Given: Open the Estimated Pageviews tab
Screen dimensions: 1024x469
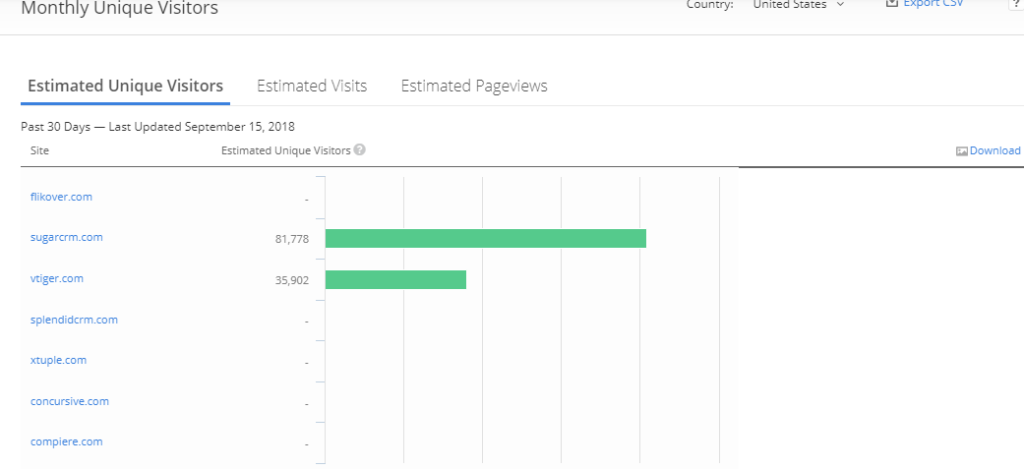Looking at the screenshot, I should click(x=474, y=86).
